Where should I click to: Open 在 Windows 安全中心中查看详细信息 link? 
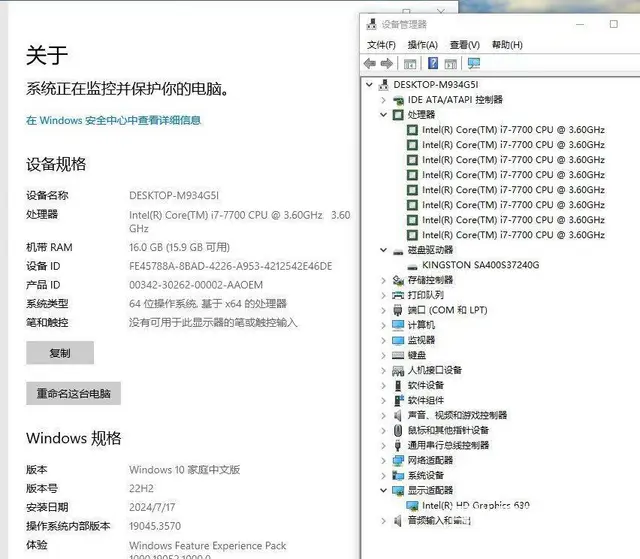tap(113, 120)
